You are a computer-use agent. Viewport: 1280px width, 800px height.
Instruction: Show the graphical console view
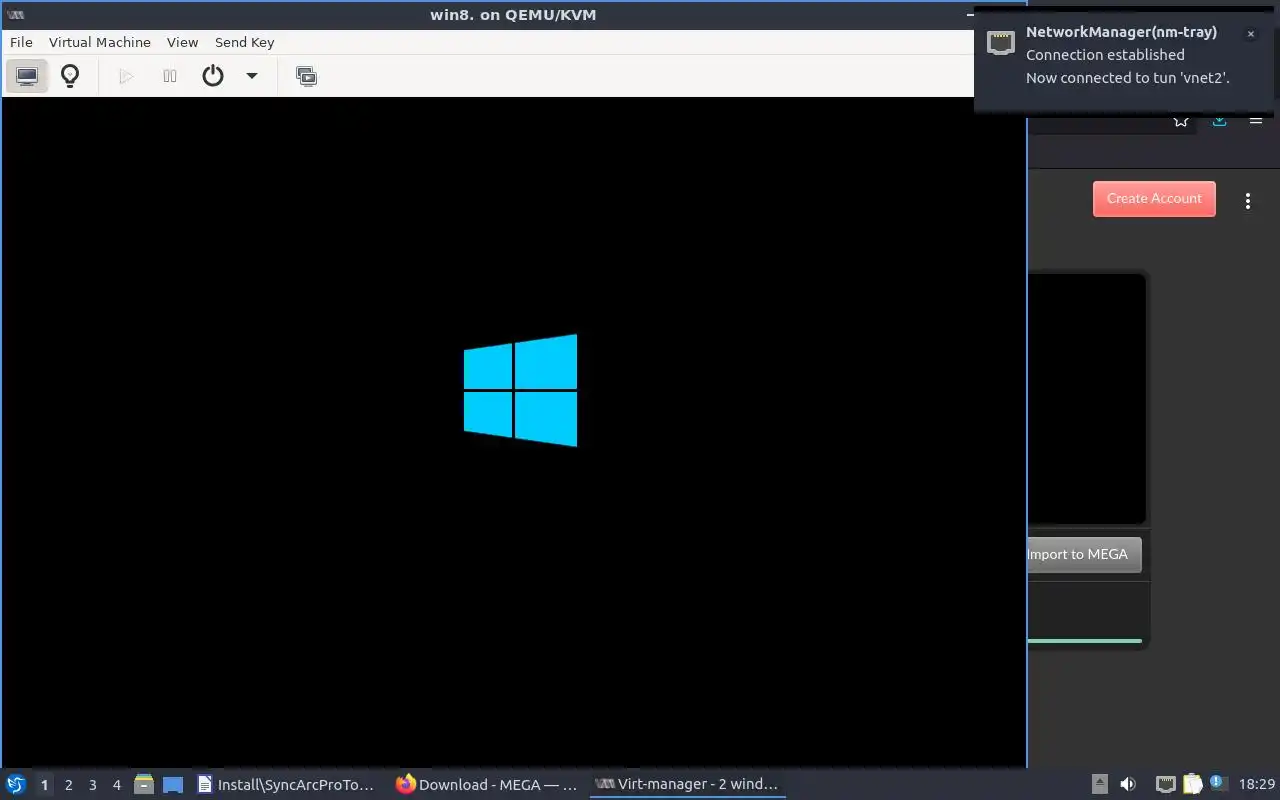[x=27, y=76]
